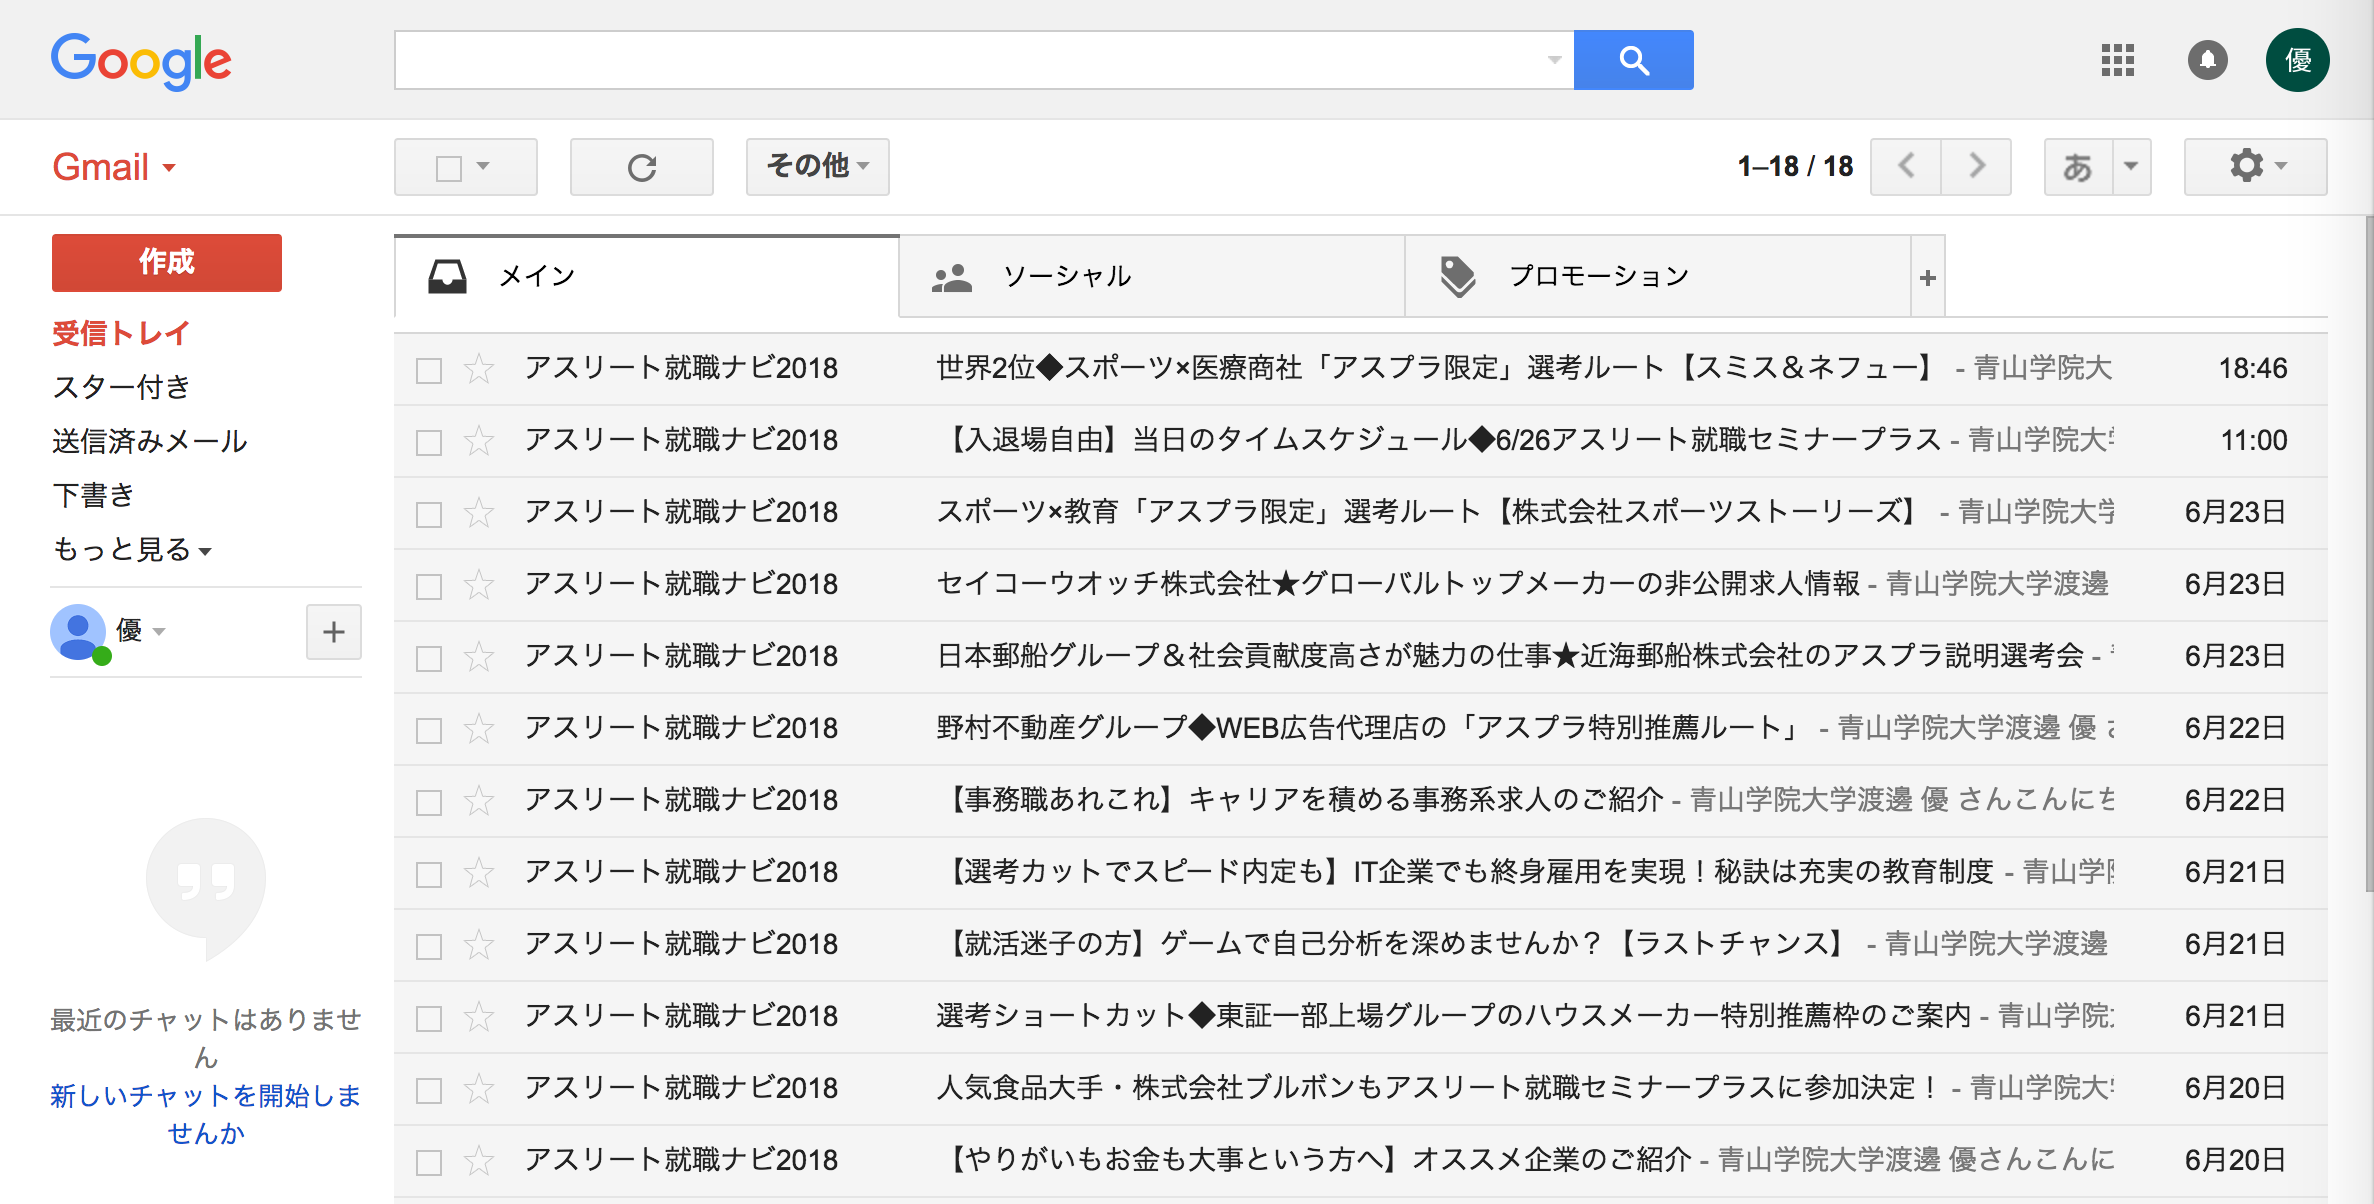
Task: Star the 人気食品大手・株式会社ブルボン email
Action: coord(479,1089)
